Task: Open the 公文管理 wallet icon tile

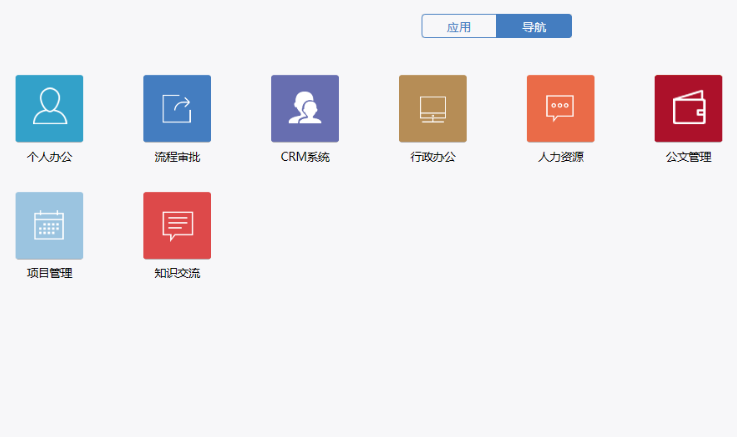Action: (x=688, y=108)
